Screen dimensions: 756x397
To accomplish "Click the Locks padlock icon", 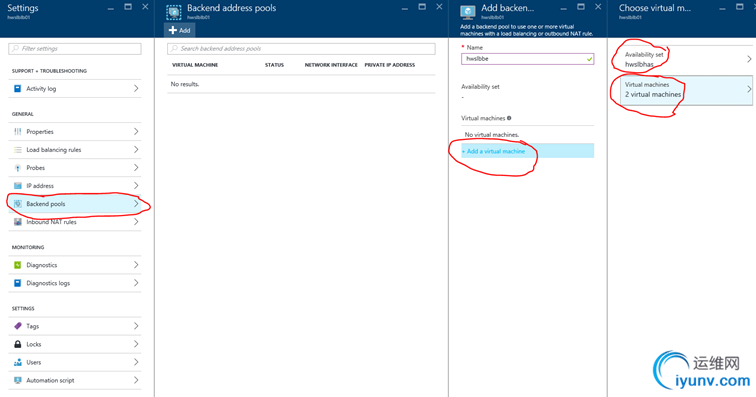I will (17, 344).
